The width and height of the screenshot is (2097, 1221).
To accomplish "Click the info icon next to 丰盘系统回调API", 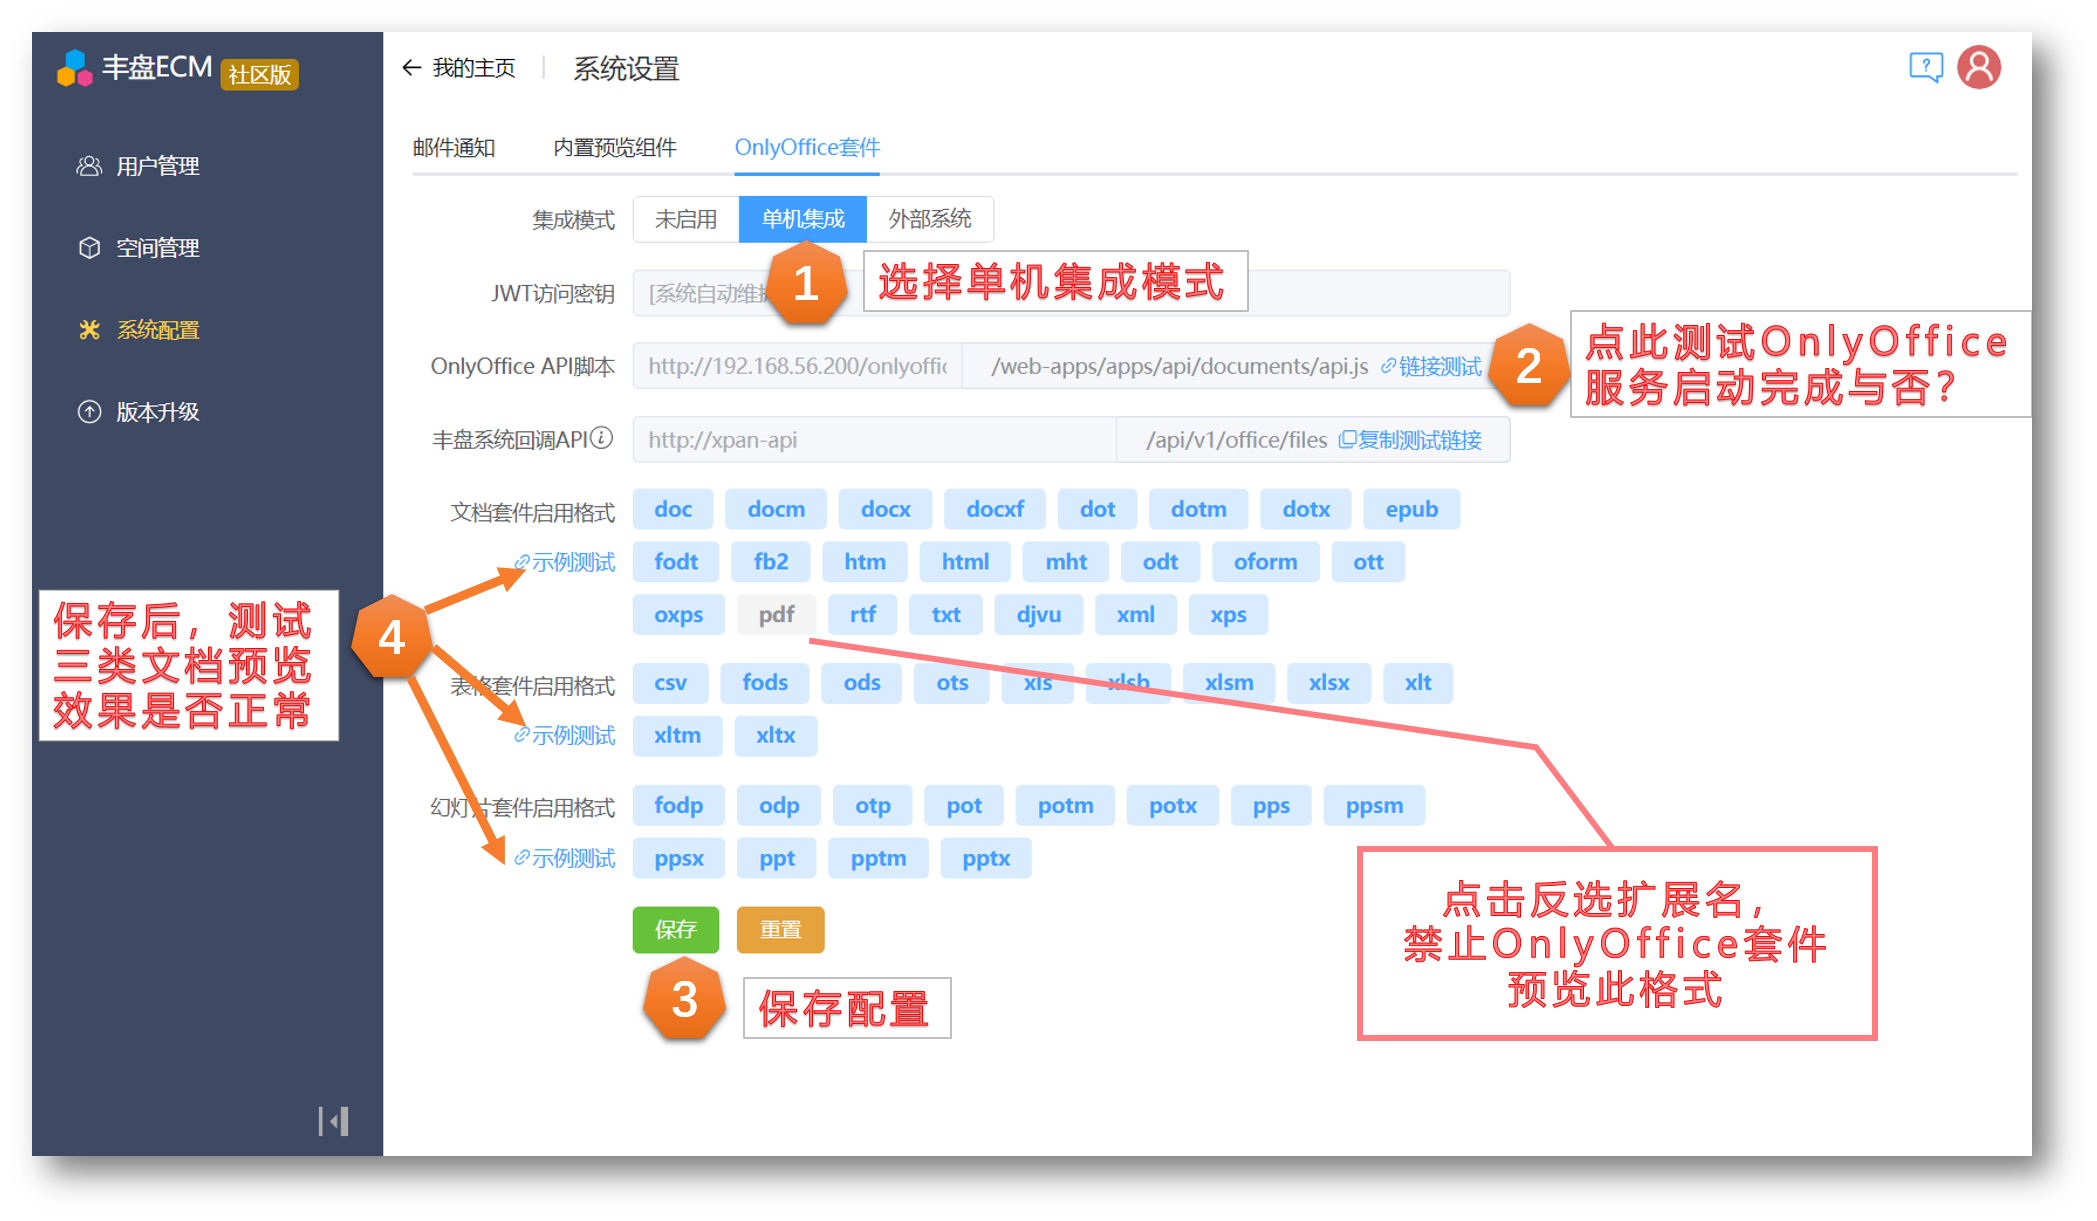I will (601, 438).
